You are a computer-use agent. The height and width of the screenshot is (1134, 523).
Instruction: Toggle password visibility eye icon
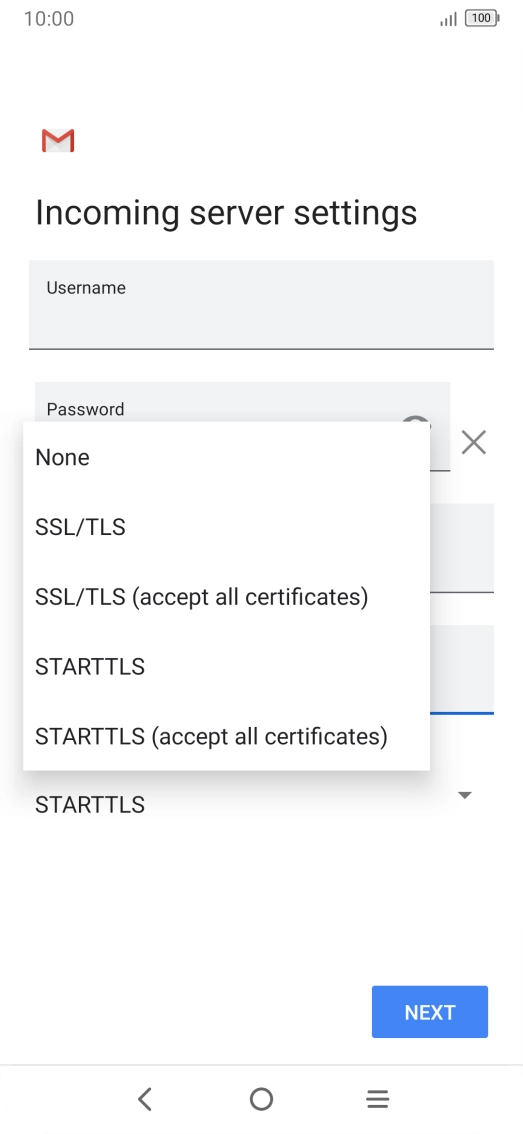pyautogui.click(x=417, y=421)
